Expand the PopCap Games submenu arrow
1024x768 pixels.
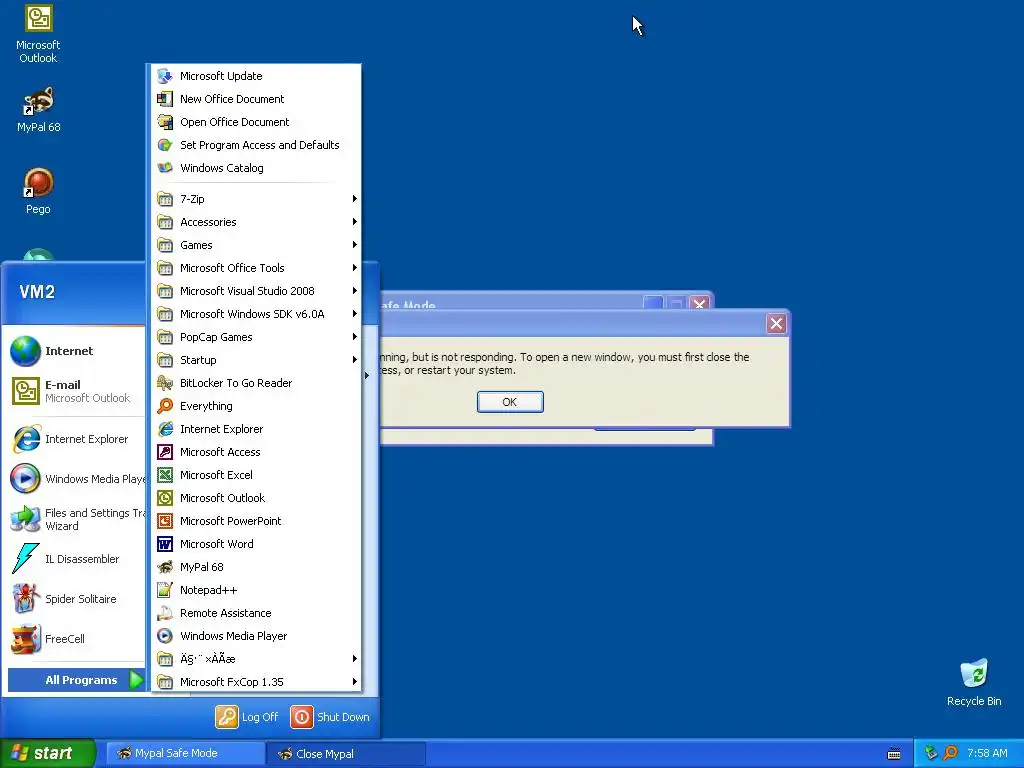(x=355, y=337)
